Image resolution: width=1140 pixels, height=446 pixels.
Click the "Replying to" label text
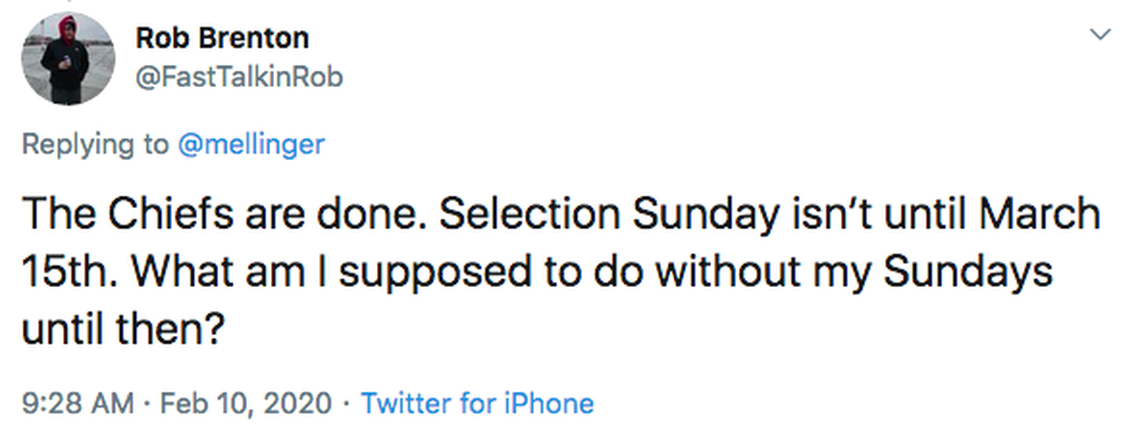(95, 144)
